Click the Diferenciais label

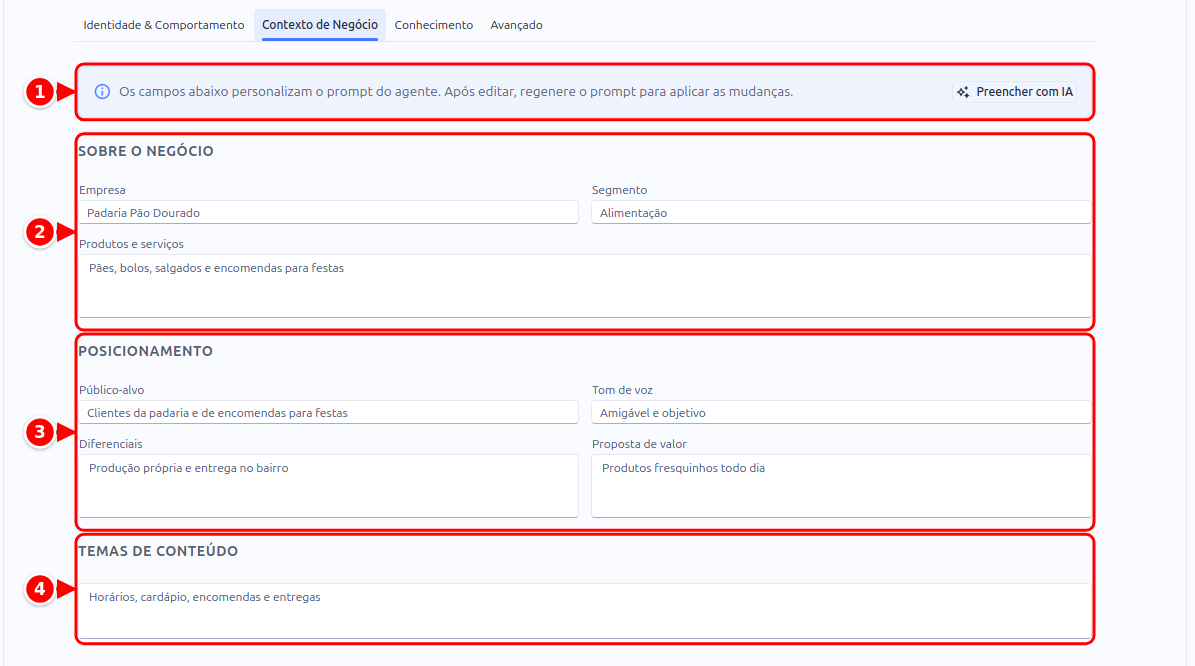tap(111, 443)
